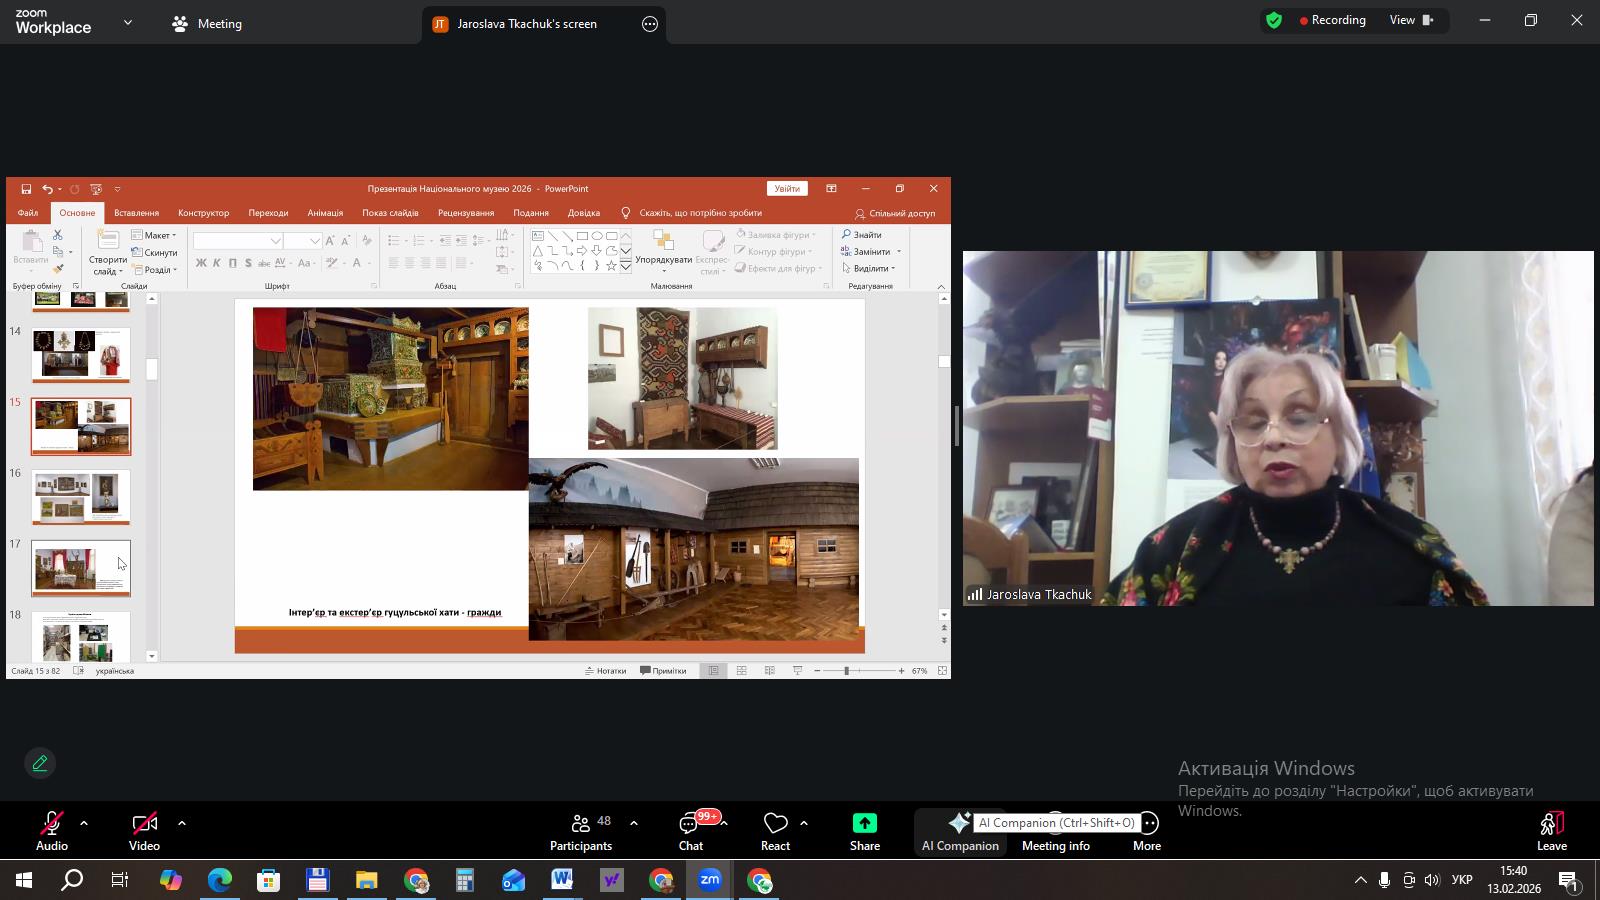This screenshot has width=1600, height=900.
Task: Click the PowerPoint zoom slider
Action: pyautogui.click(x=846, y=671)
